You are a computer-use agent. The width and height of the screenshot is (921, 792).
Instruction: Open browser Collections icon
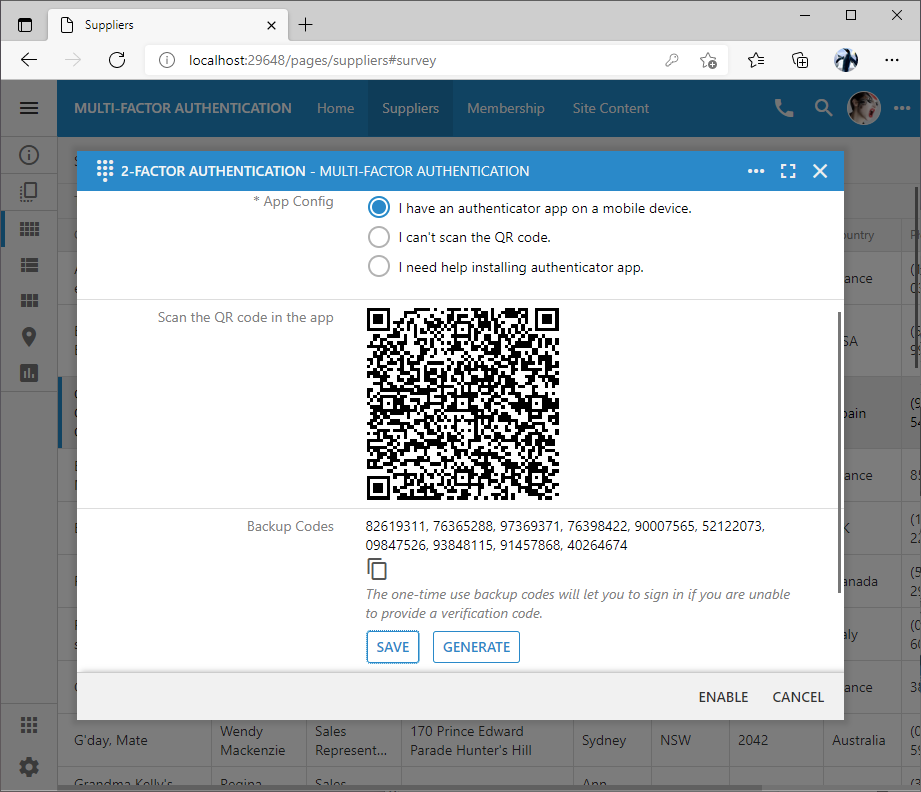tap(800, 60)
